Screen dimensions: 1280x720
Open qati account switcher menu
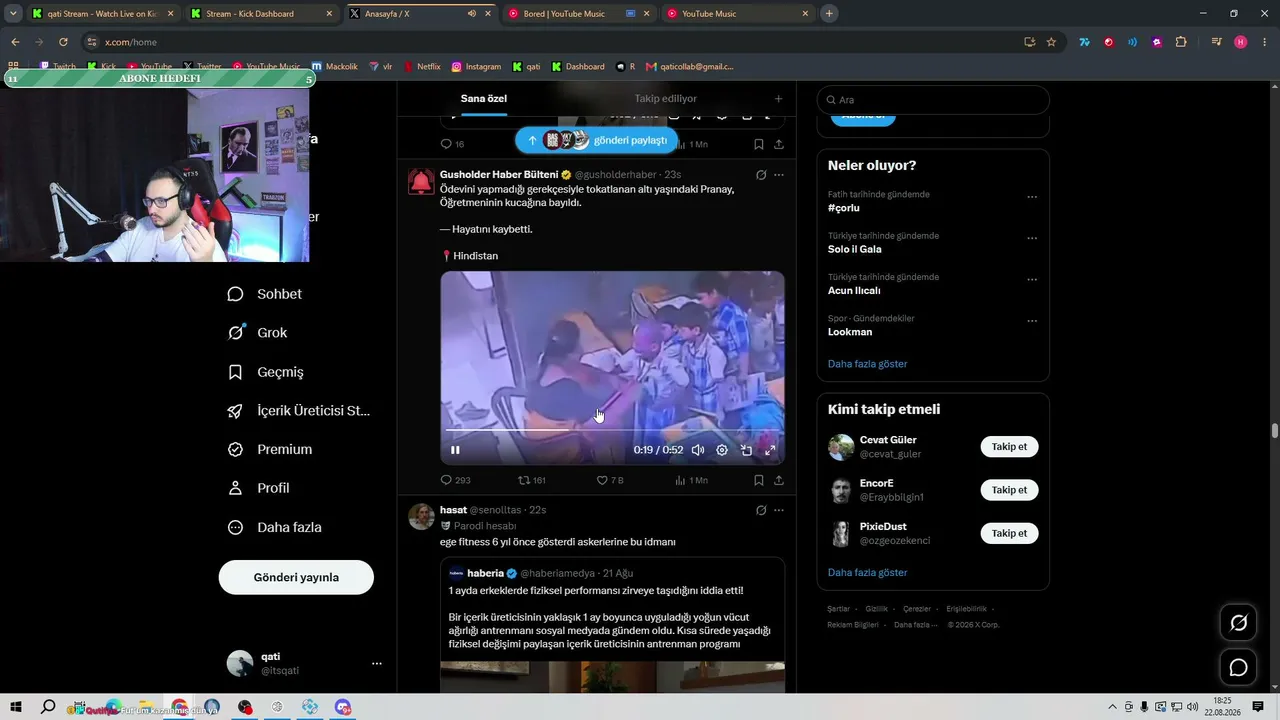(x=304, y=663)
